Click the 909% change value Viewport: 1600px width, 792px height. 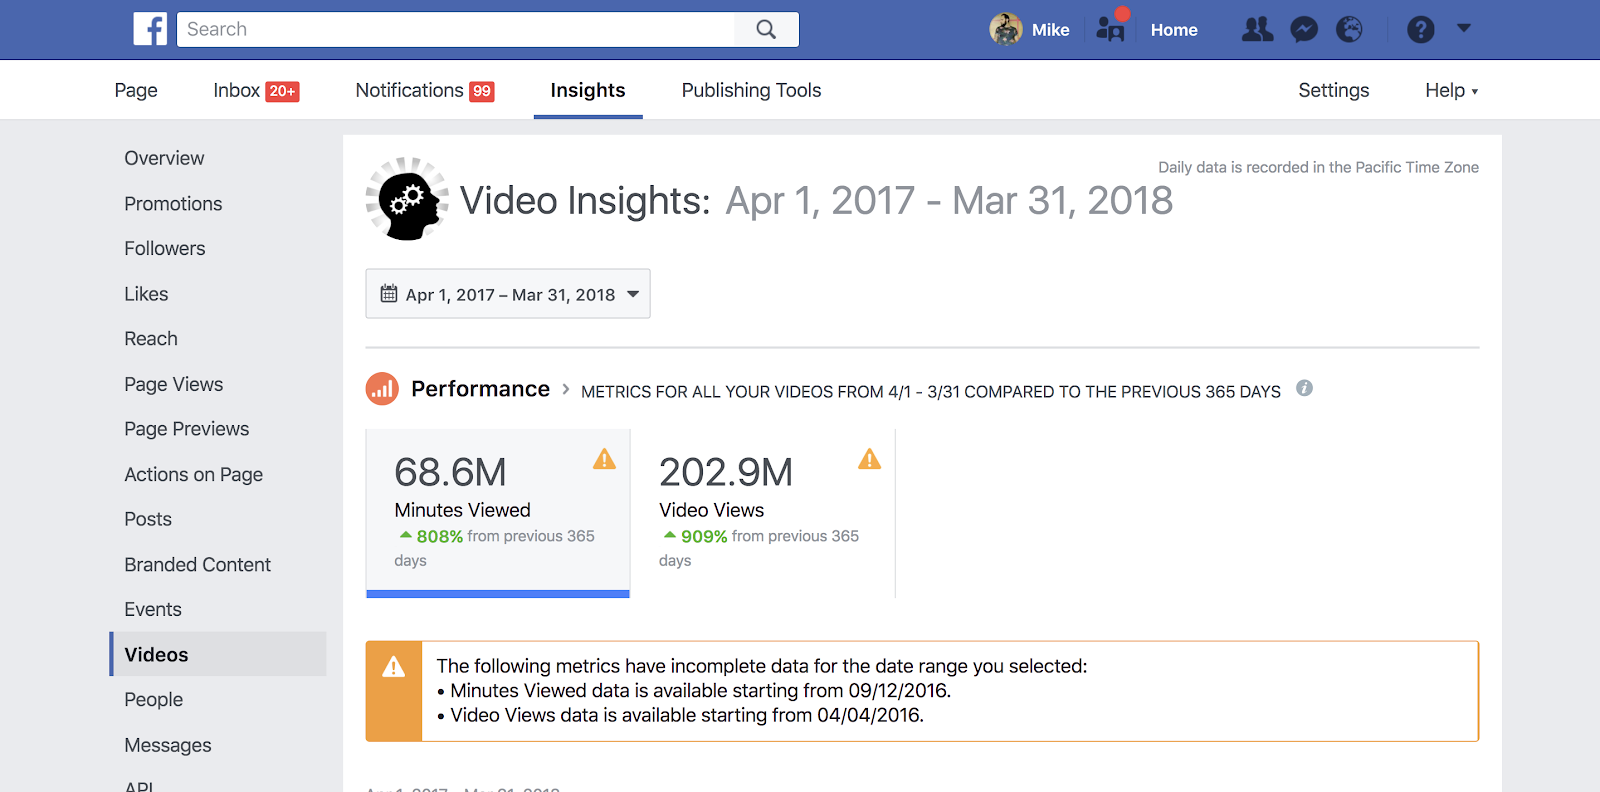(704, 536)
